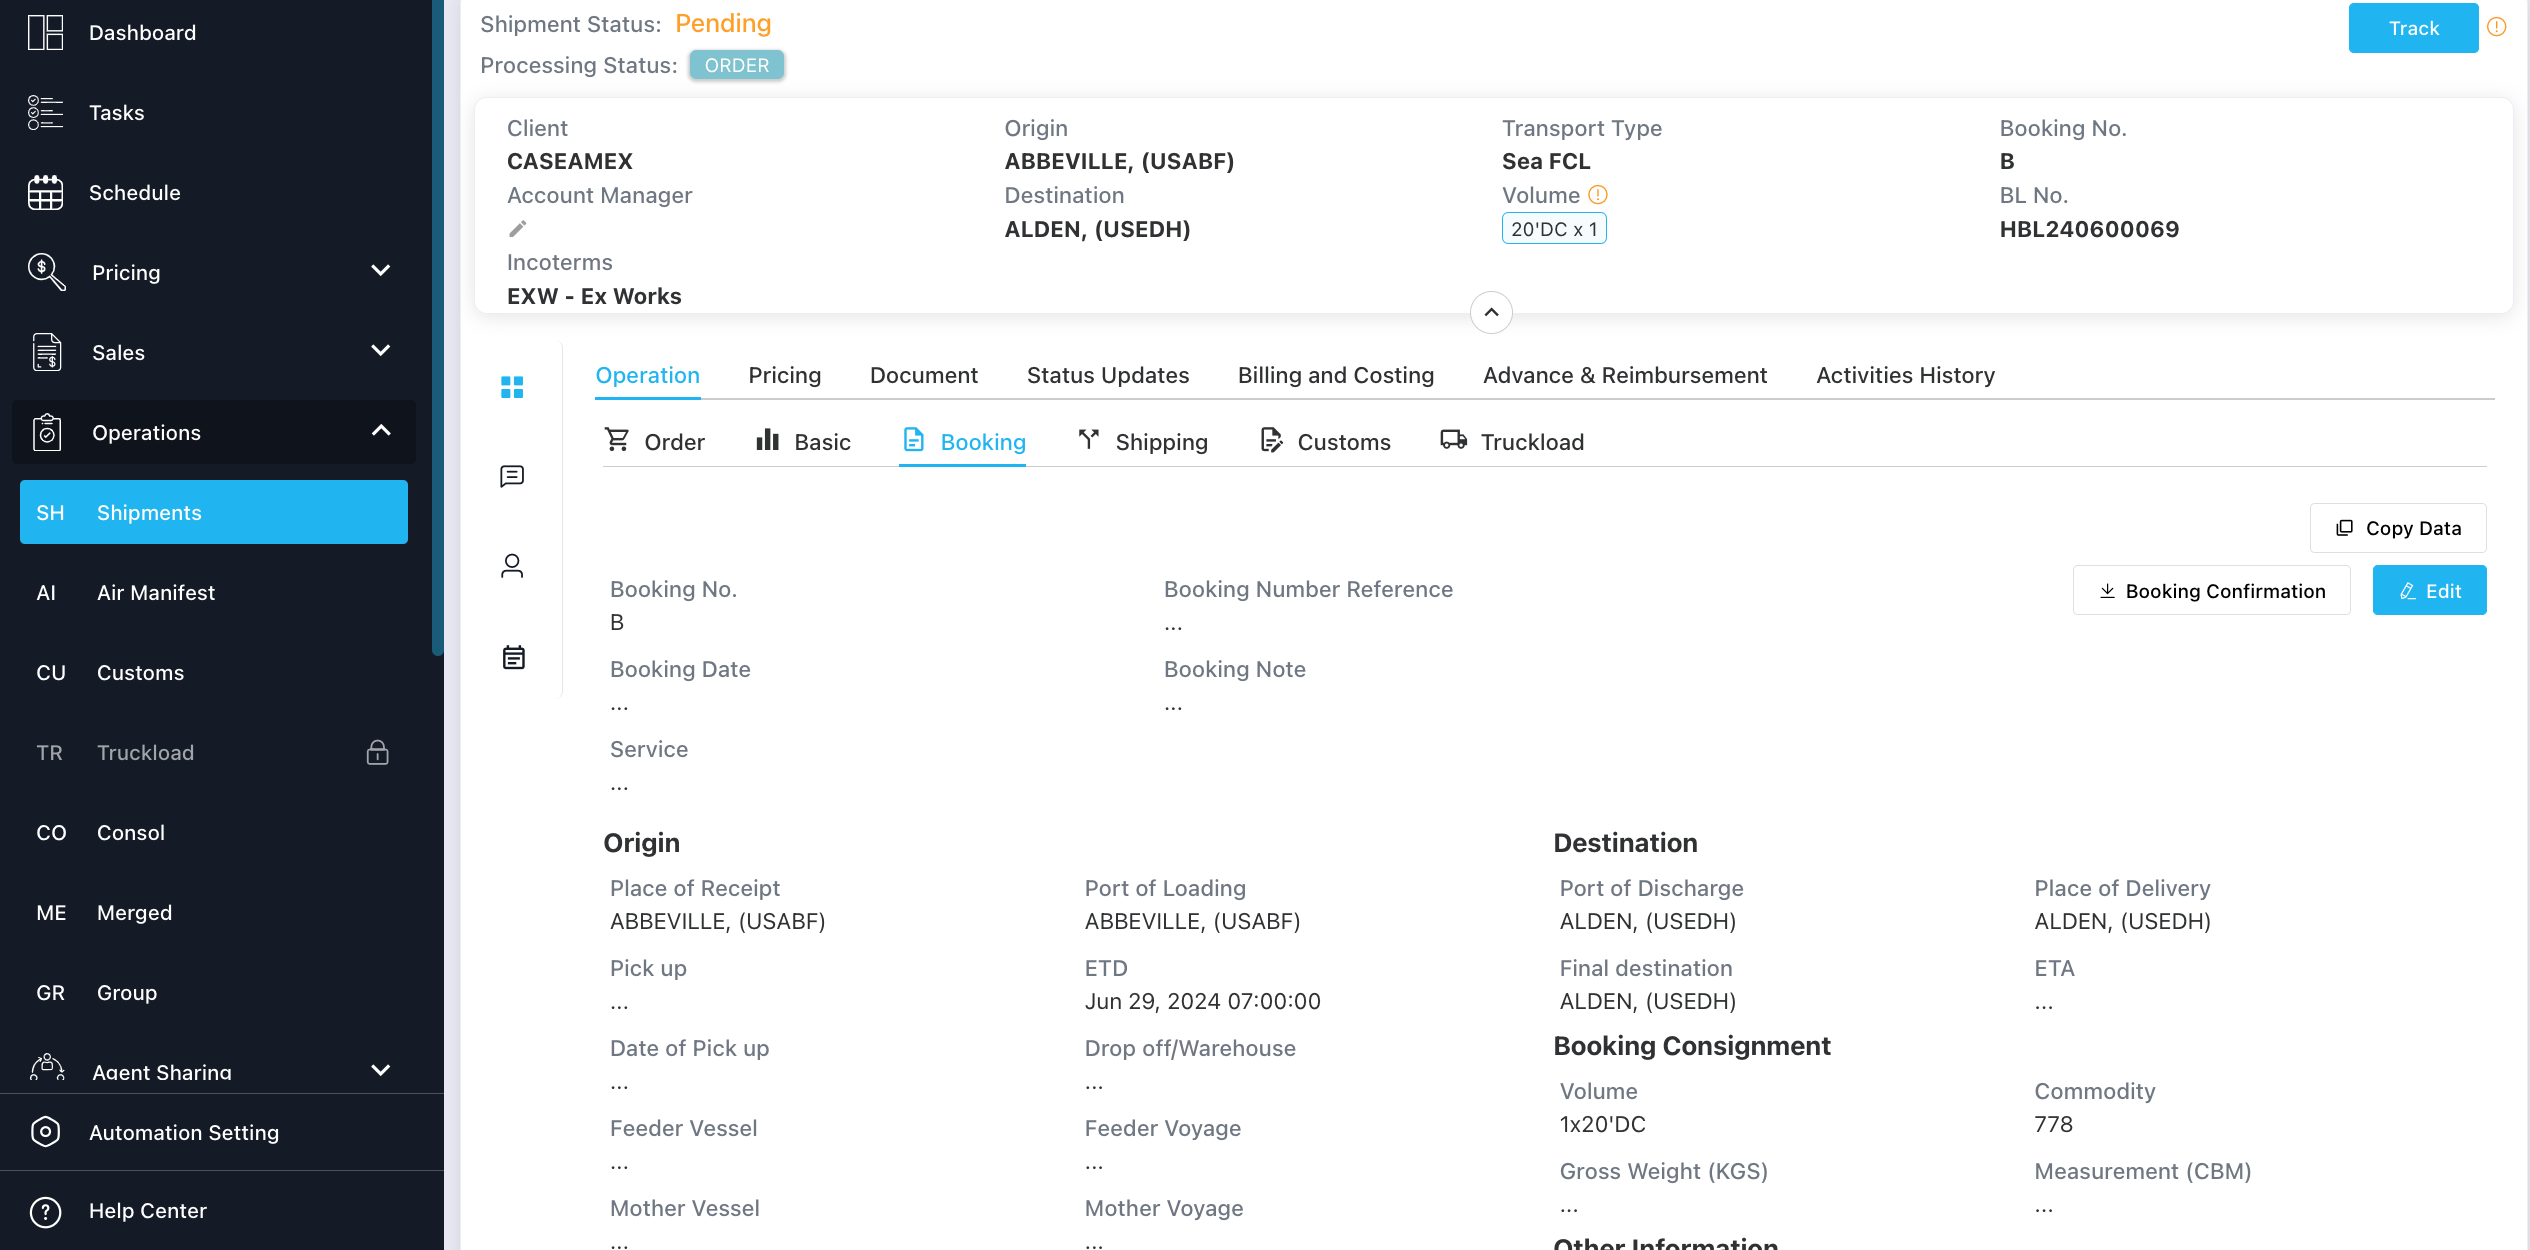
Task: Select the Truckload sub-tab
Action: click(1512, 442)
